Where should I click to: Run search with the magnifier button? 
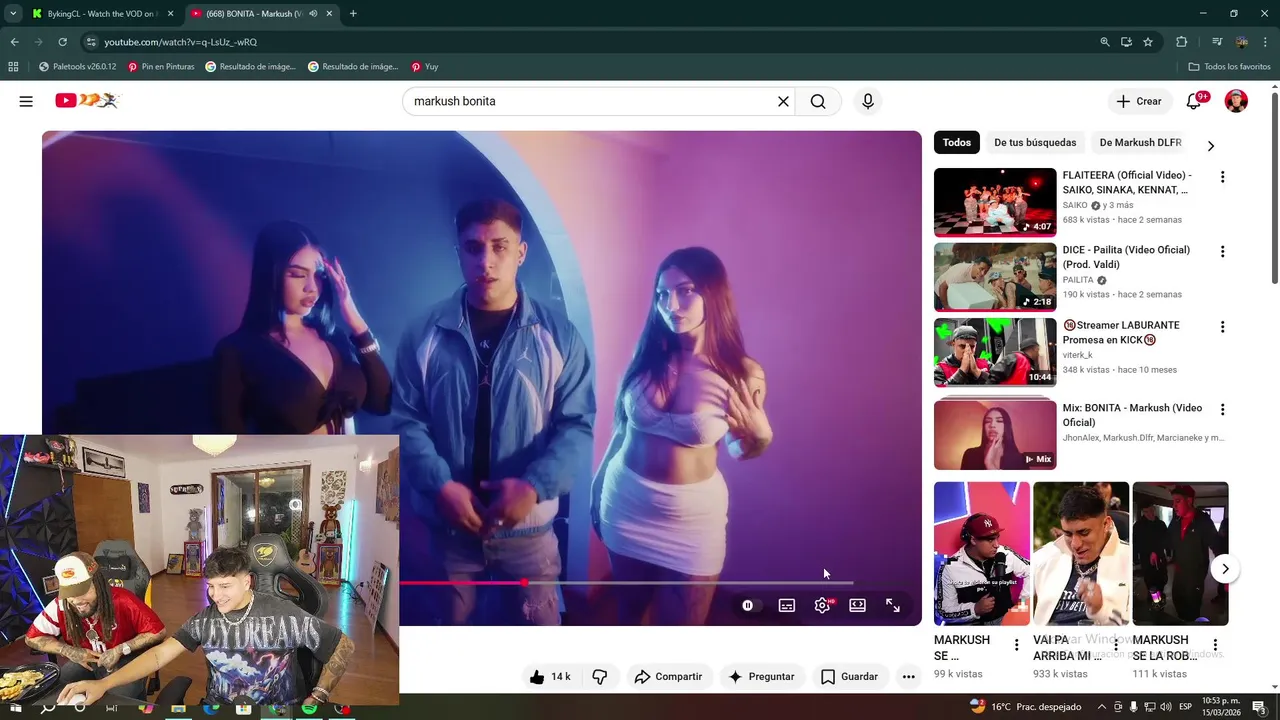818,101
